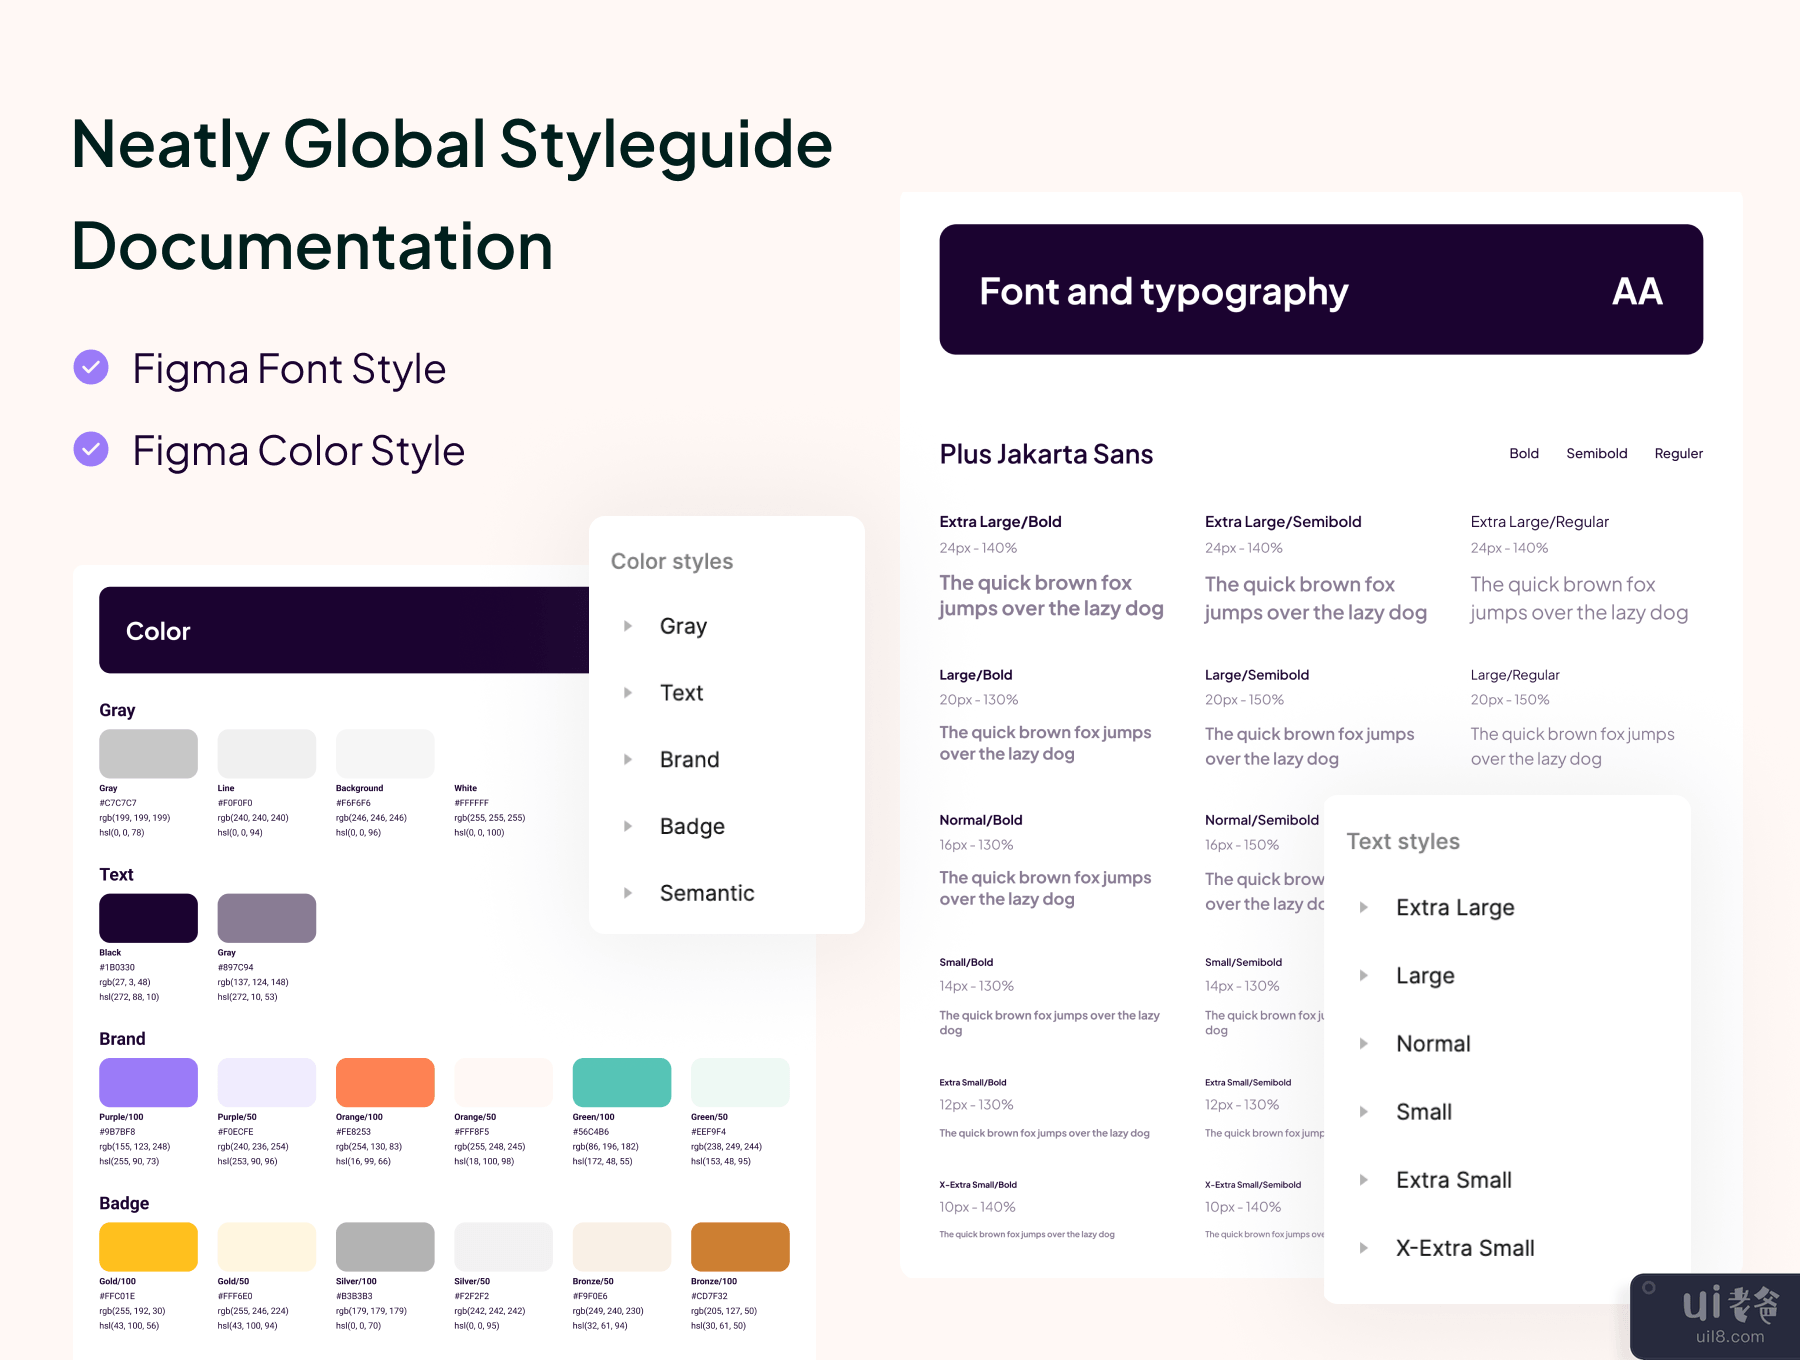Click the Black text color swatch
Viewport: 1800px width, 1360px height.
coord(148,918)
